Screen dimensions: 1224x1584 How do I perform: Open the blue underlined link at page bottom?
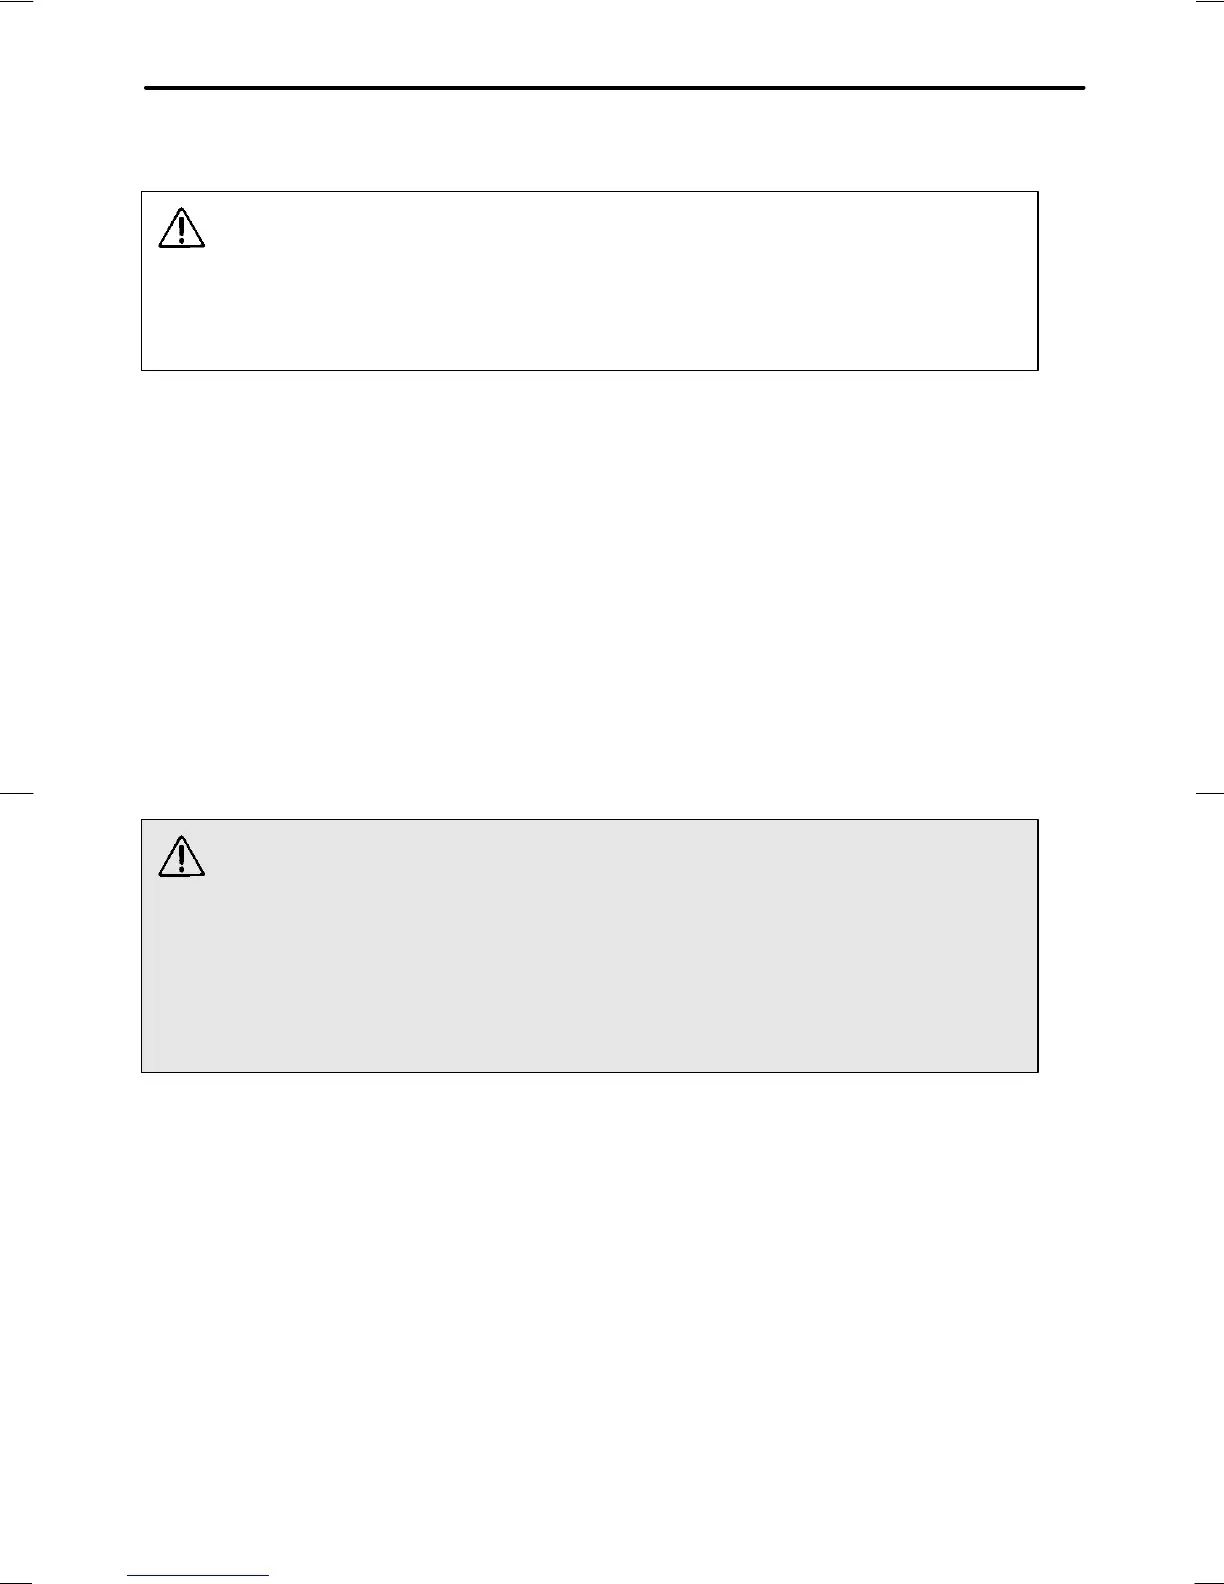tap(198, 1576)
